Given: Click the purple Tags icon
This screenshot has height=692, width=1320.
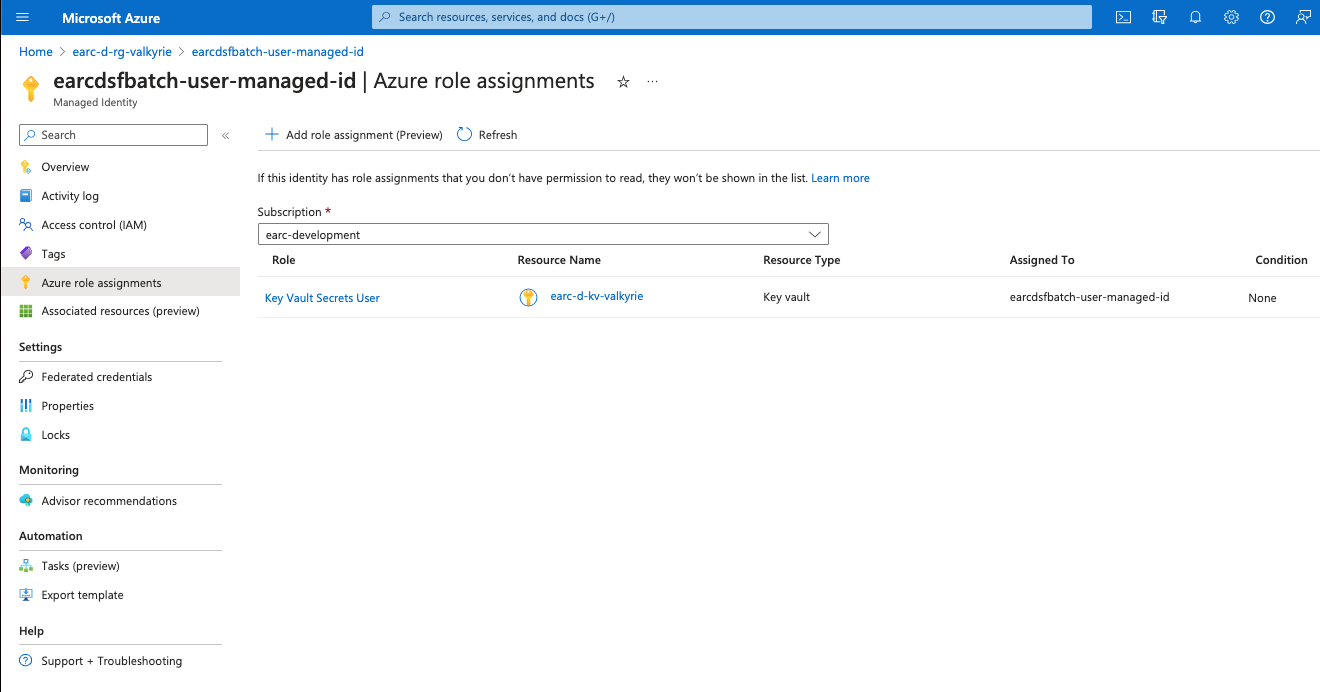Looking at the screenshot, I should [26, 254].
